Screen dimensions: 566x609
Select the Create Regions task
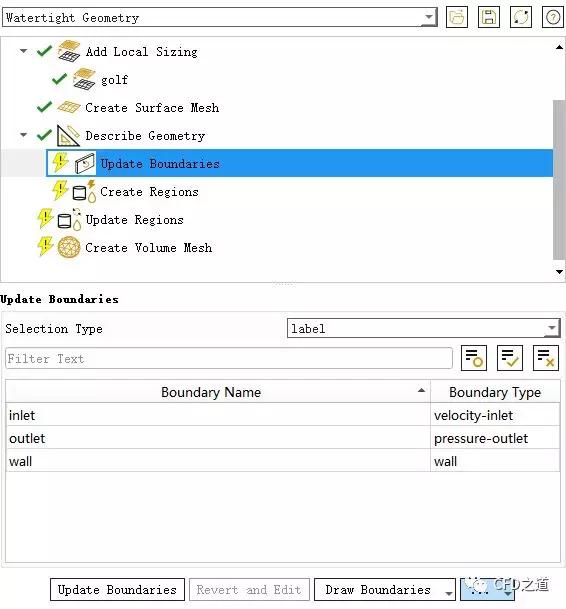click(x=149, y=192)
